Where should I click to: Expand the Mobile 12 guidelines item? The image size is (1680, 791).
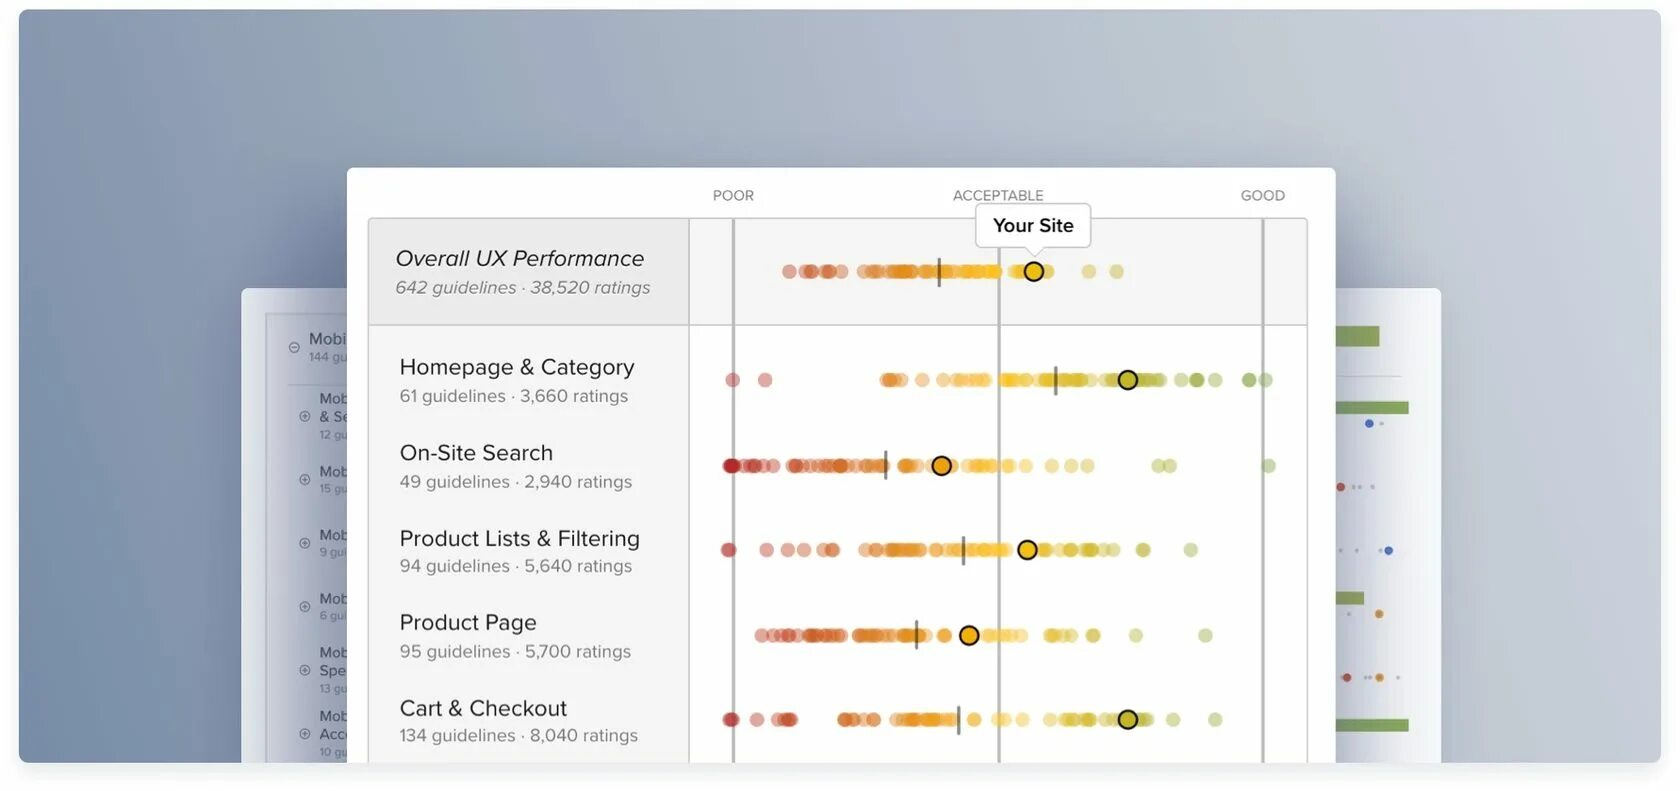(x=304, y=416)
